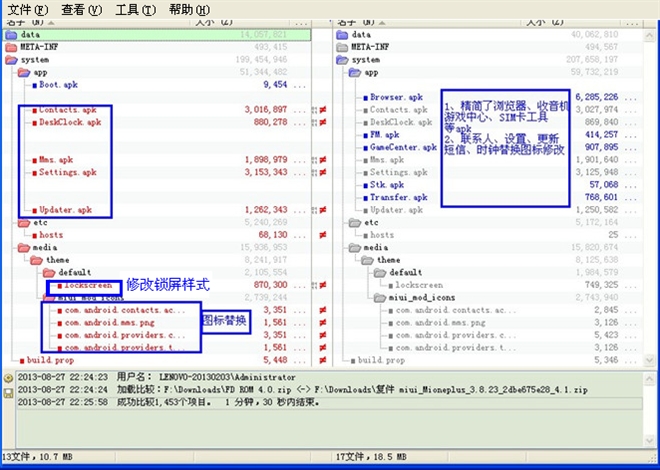Click the not-equal icon on Contacts.apk row
Image resolution: width=660 pixels, height=470 pixels.
[x=322, y=110]
